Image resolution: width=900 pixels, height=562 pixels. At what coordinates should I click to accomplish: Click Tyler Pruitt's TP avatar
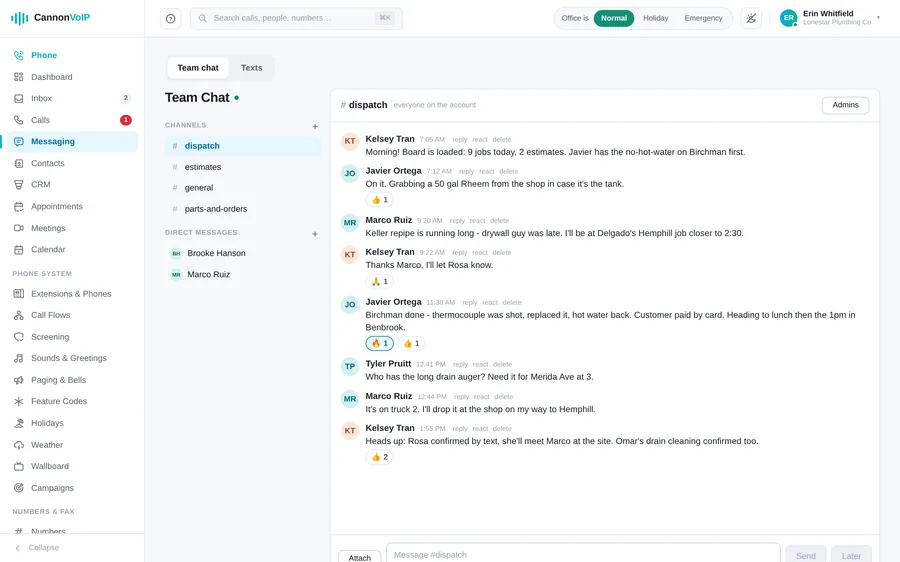tap(350, 366)
